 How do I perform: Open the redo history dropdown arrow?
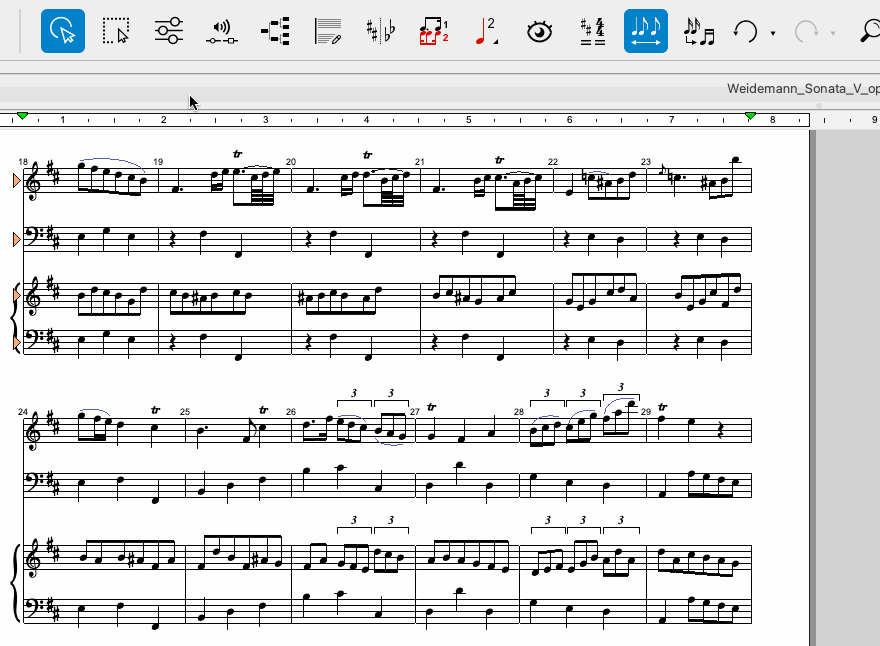(x=833, y=34)
